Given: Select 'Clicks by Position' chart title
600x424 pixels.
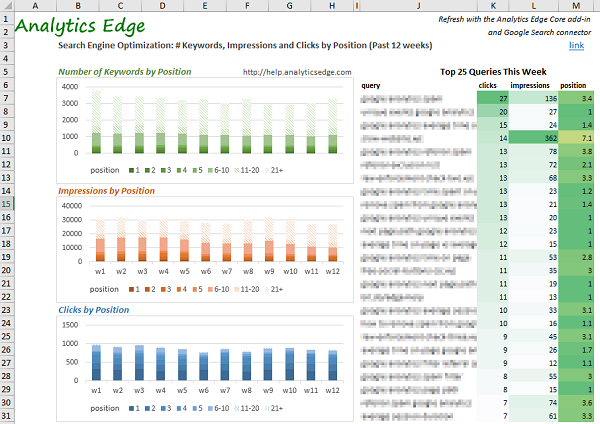Looking at the screenshot, I should (x=93, y=310).
